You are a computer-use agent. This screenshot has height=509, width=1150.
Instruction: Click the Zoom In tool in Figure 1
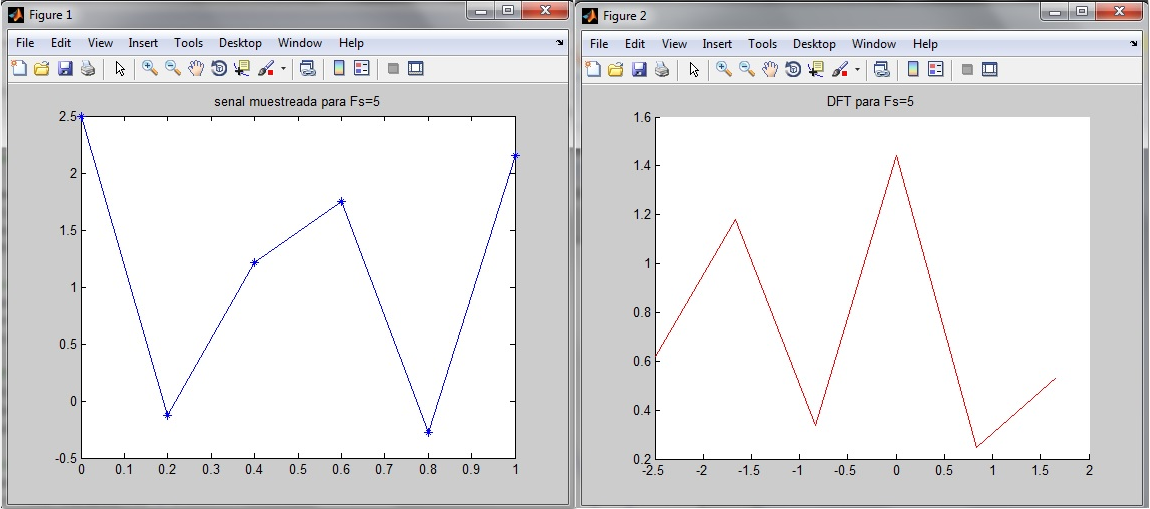(x=150, y=69)
